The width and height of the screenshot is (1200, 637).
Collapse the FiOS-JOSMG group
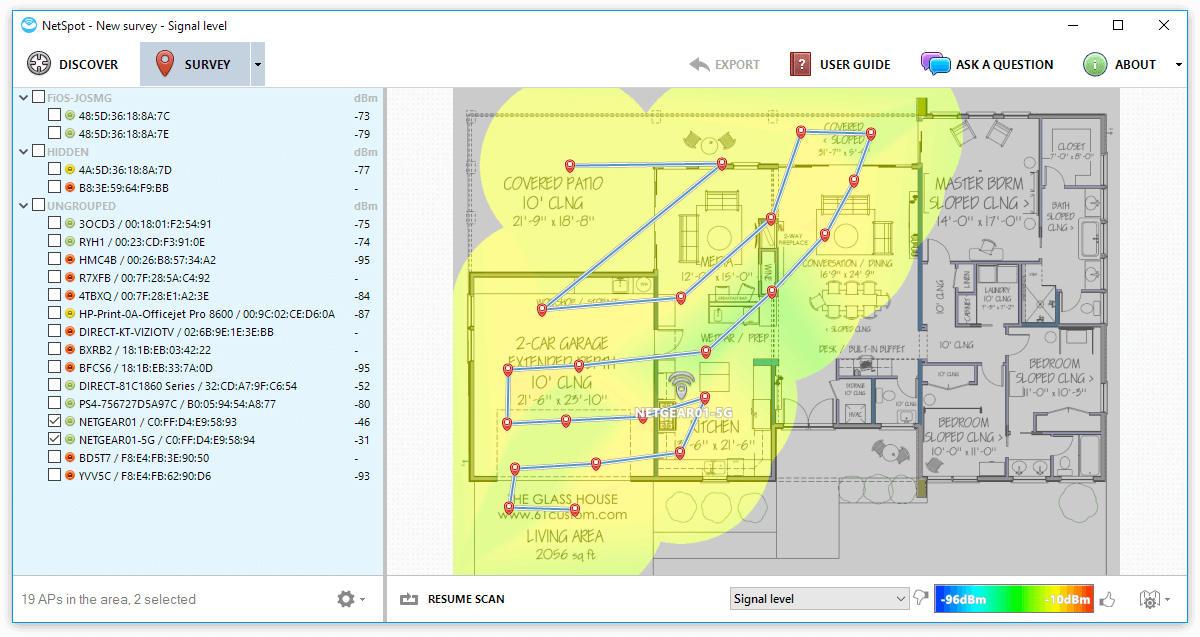pos(24,98)
